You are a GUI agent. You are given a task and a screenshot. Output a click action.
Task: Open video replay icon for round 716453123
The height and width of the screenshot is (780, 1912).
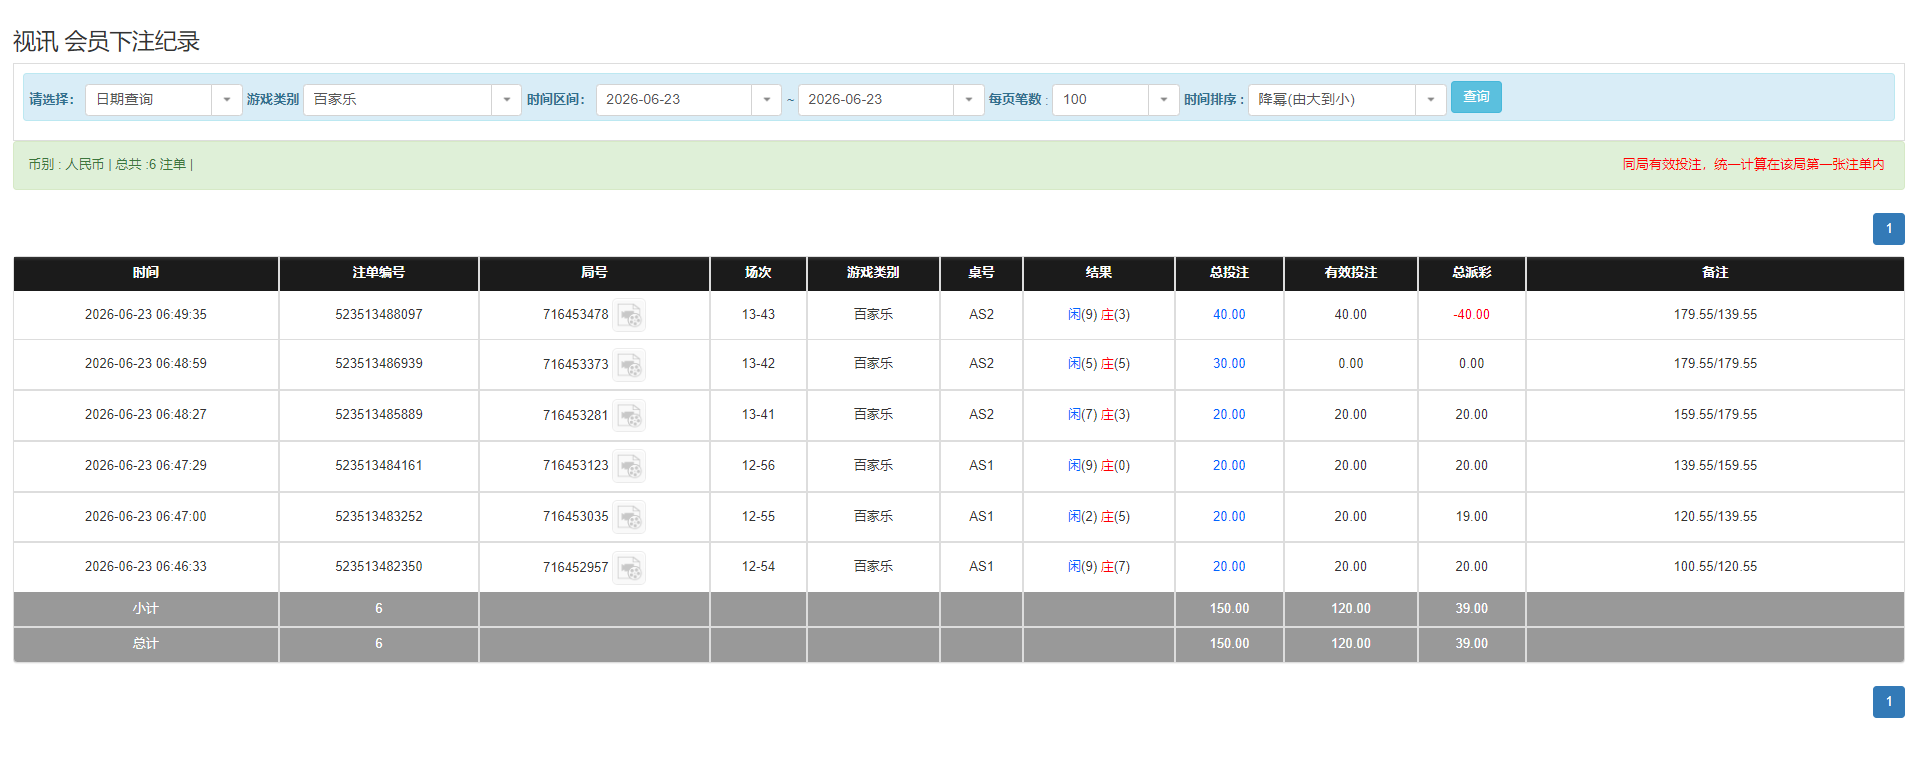point(629,466)
